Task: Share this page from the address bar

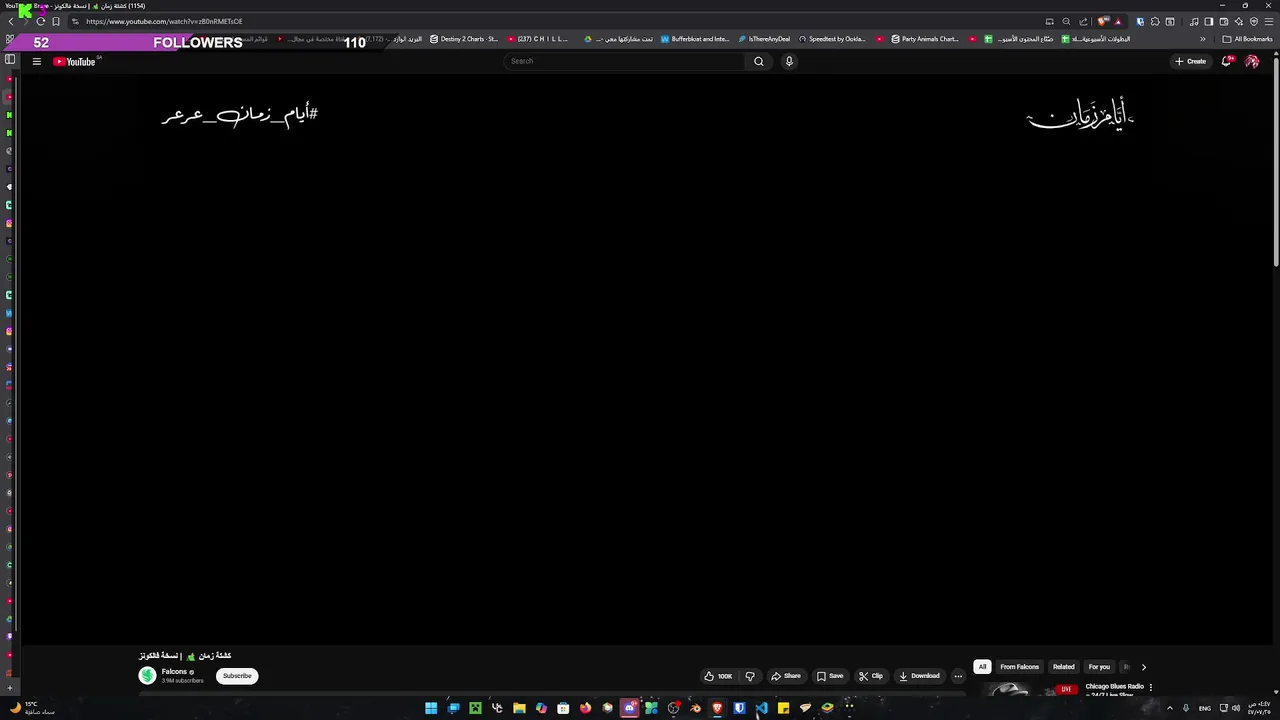Action: pyautogui.click(x=1083, y=21)
